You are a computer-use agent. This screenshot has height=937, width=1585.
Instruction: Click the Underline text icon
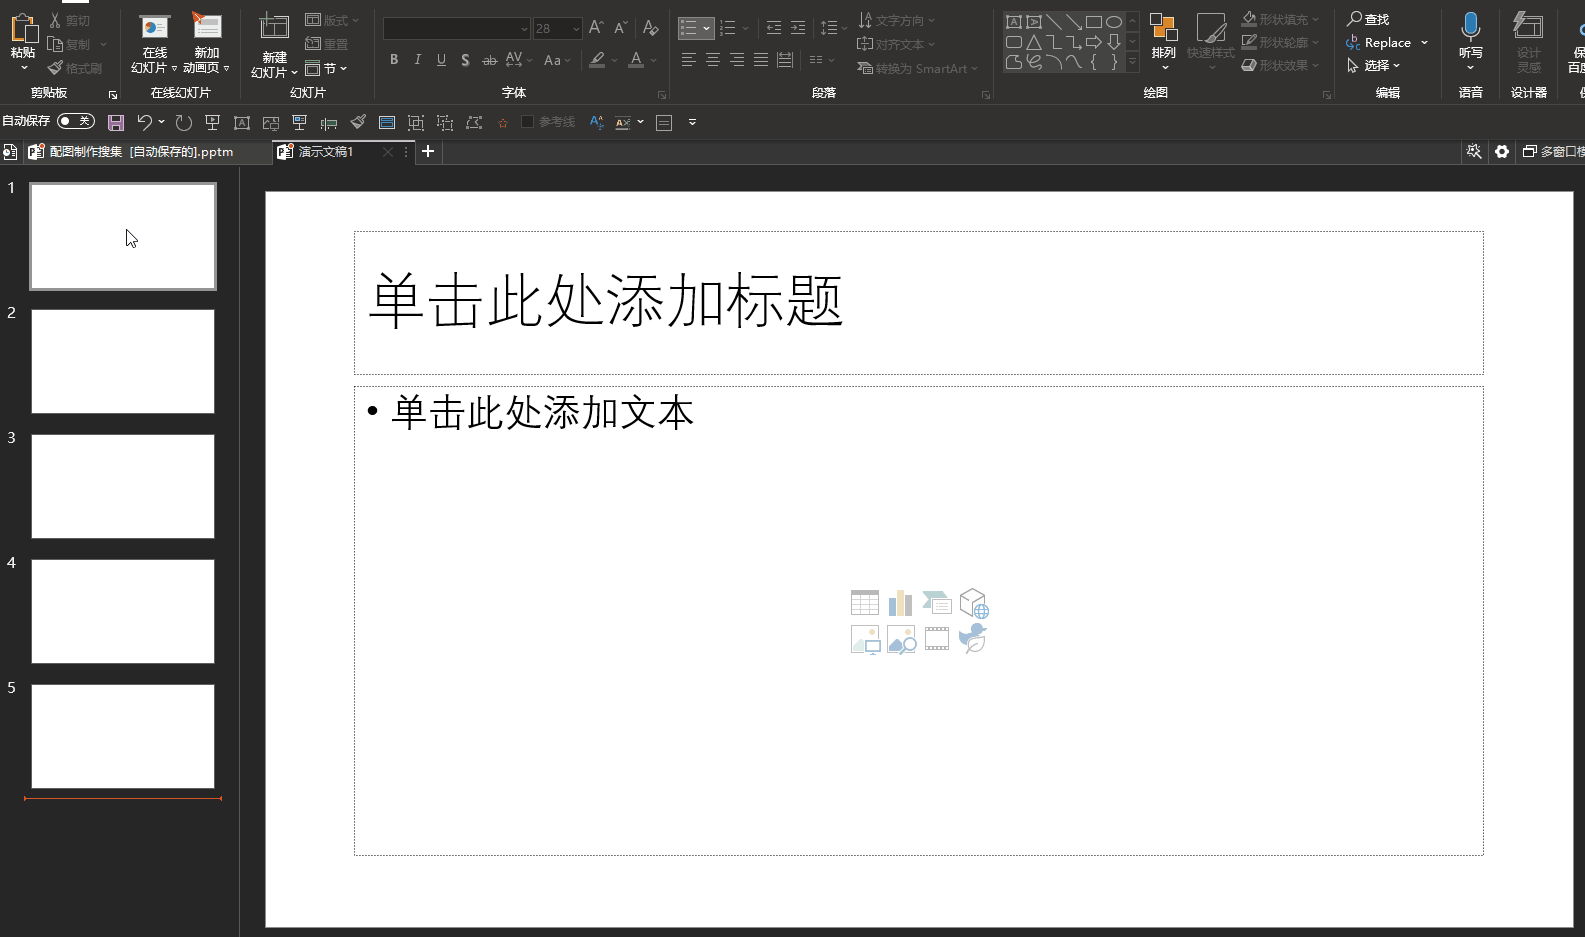point(441,60)
